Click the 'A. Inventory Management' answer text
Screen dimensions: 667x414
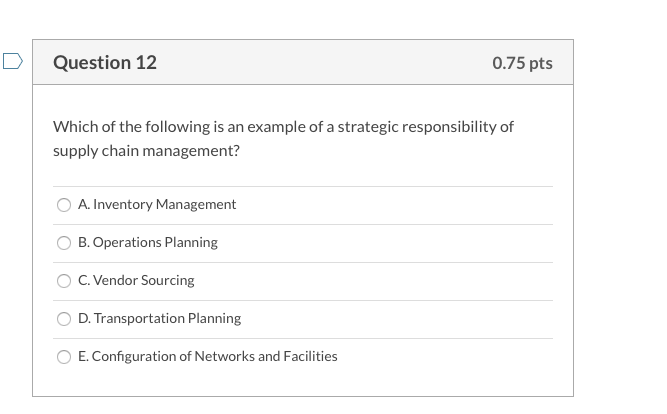(x=157, y=204)
